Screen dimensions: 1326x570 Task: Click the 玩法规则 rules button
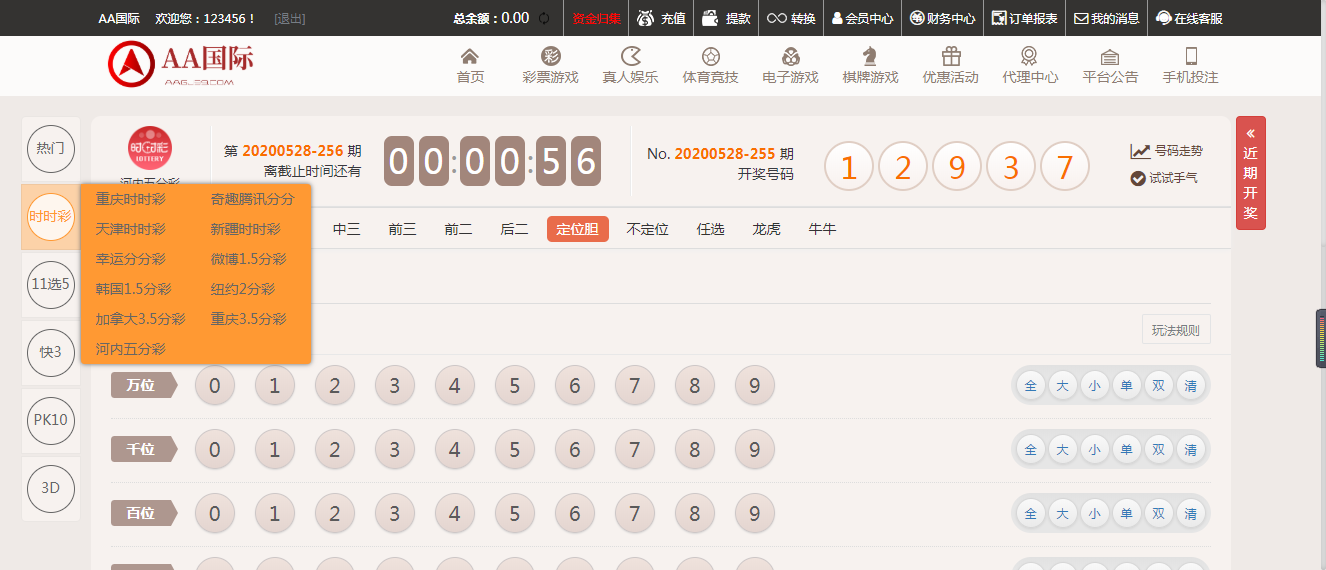tap(1175, 330)
